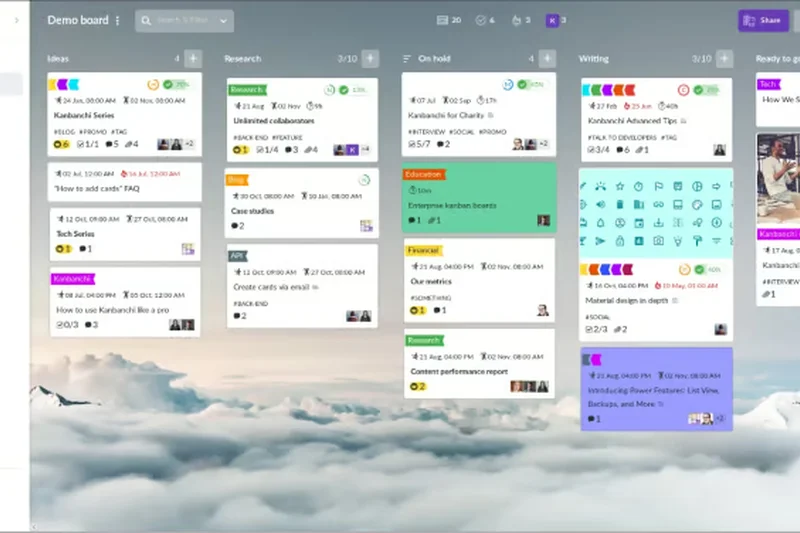Click the On hold column sort icon
Screen dimensions: 800x533
407,59
